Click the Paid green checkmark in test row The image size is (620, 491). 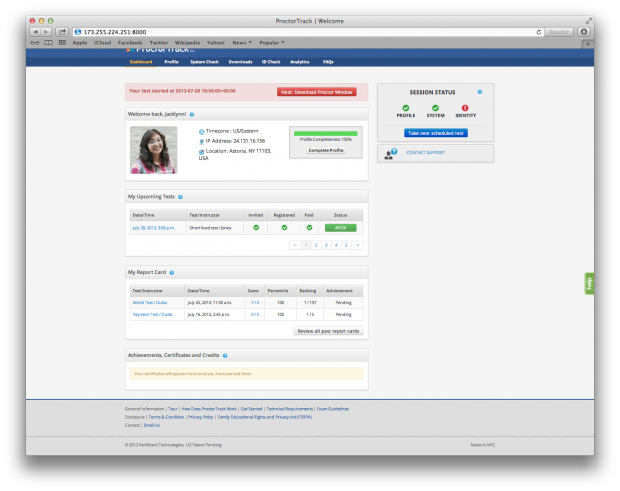point(311,227)
